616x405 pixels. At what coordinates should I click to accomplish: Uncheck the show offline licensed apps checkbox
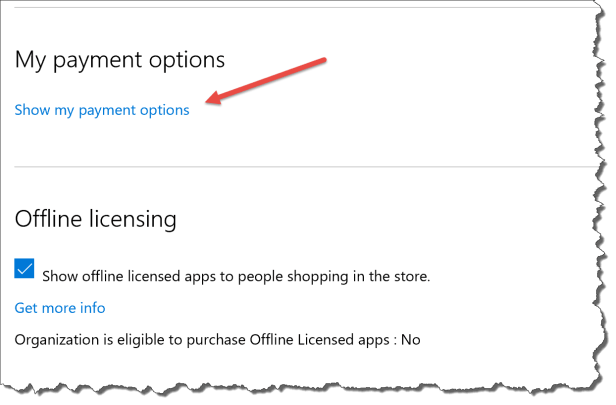[x=25, y=269]
